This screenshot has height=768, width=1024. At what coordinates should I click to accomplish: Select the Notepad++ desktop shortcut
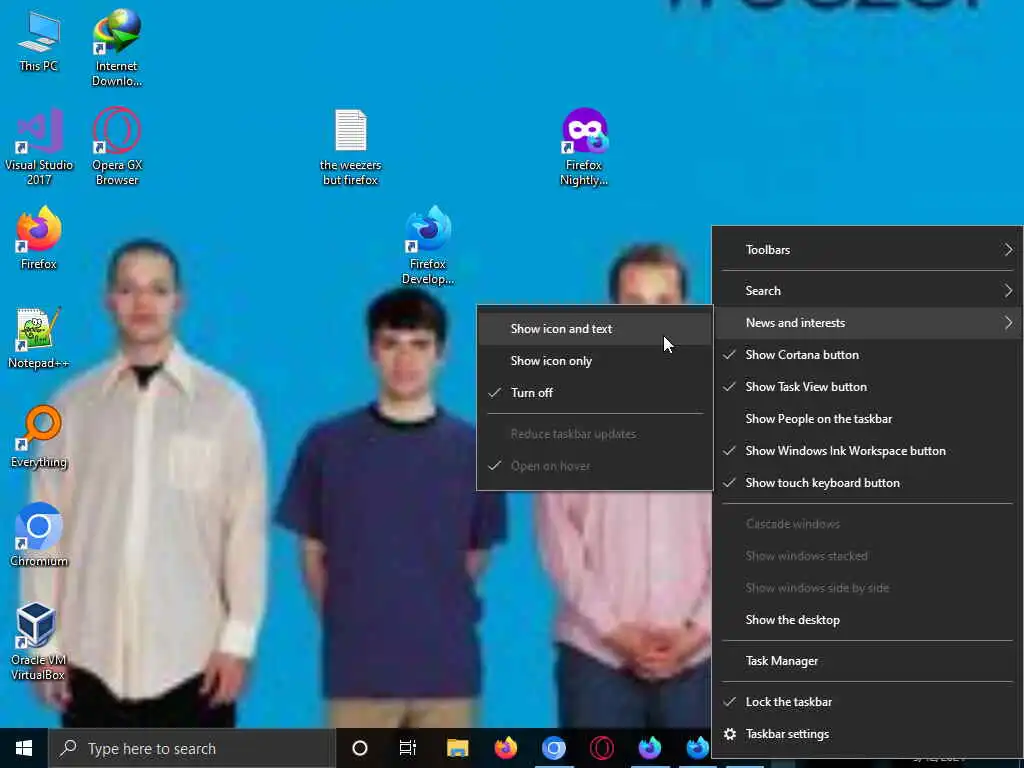pos(39,338)
